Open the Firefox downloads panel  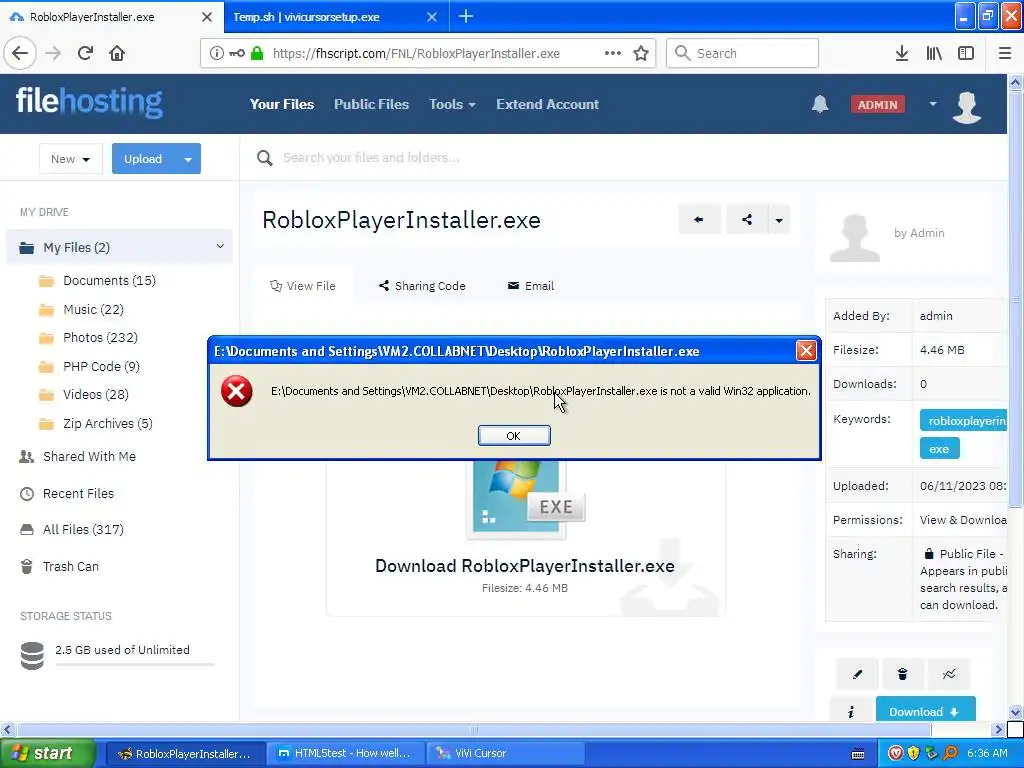(902, 53)
